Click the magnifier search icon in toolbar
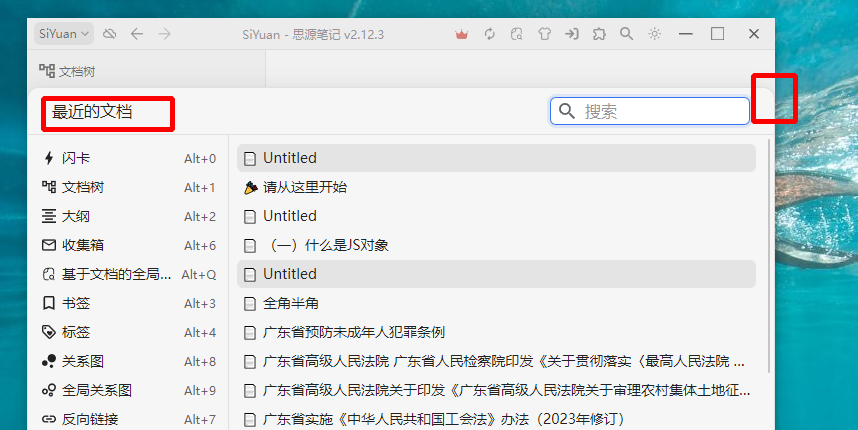858x430 pixels. pos(626,34)
